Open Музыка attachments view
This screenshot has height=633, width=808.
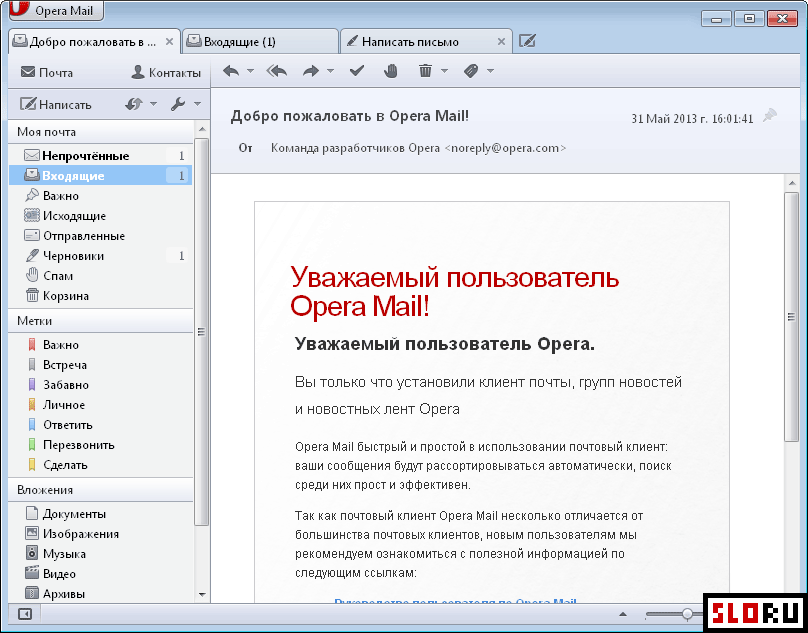click(x=100, y=554)
